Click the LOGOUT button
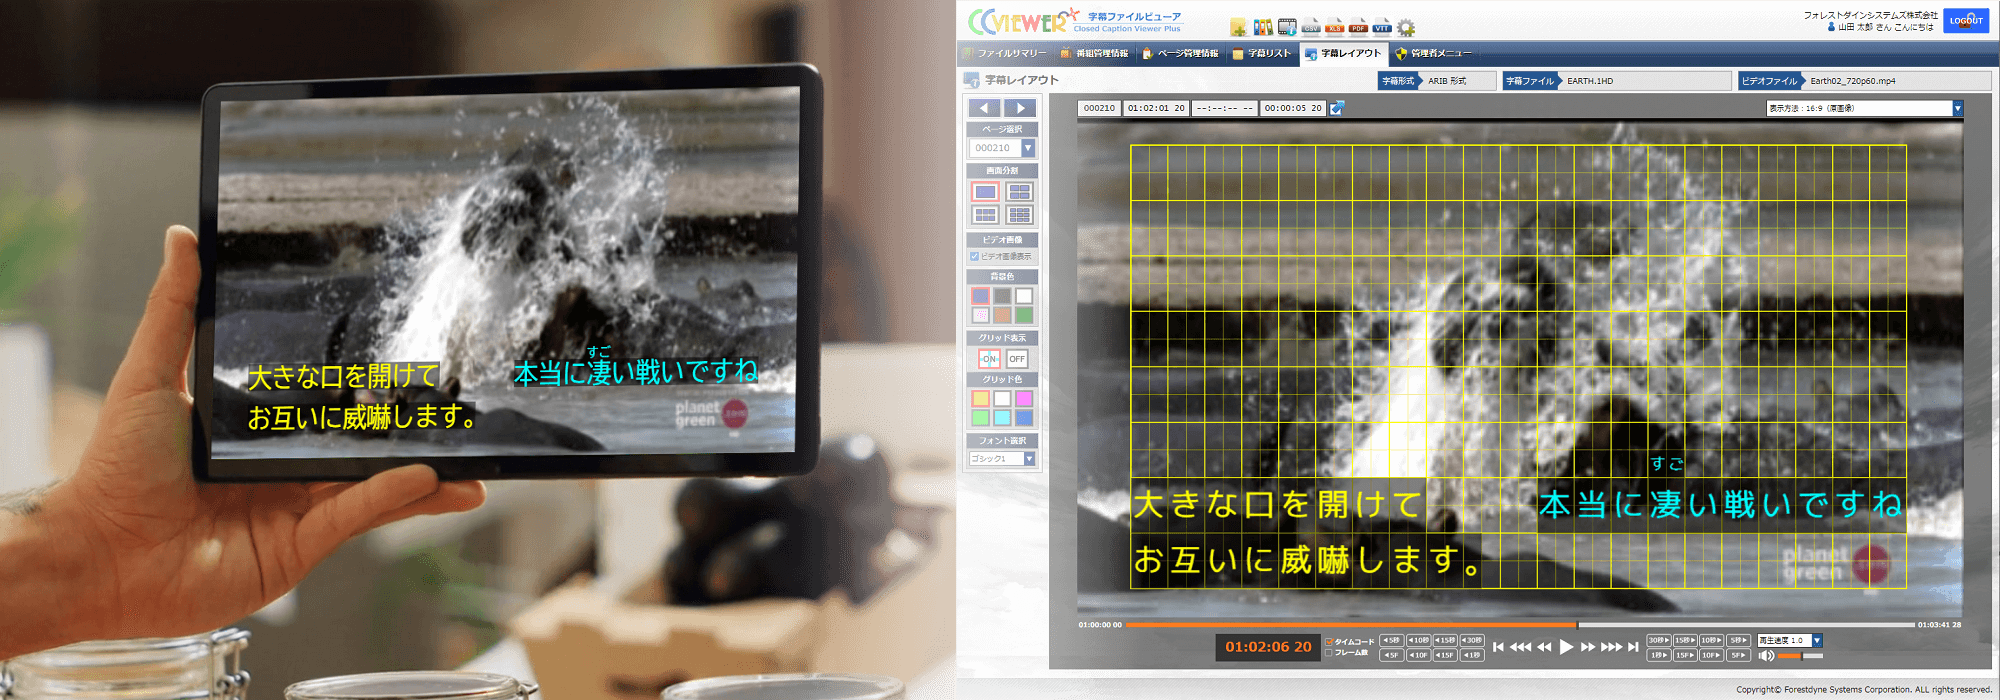Screen dimensions: 2000x700 pyautogui.click(x=1966, y=20)
